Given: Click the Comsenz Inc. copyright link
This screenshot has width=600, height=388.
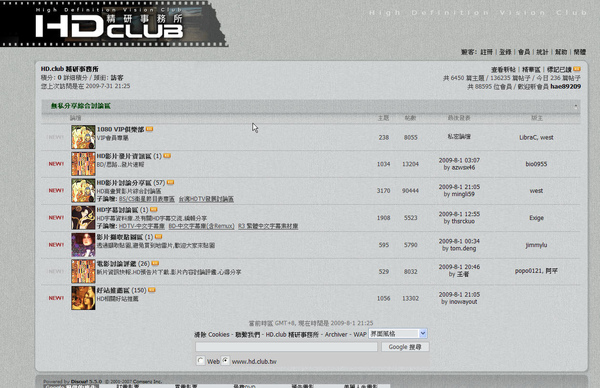Looking at the screenshot, I should click(147, 381).
